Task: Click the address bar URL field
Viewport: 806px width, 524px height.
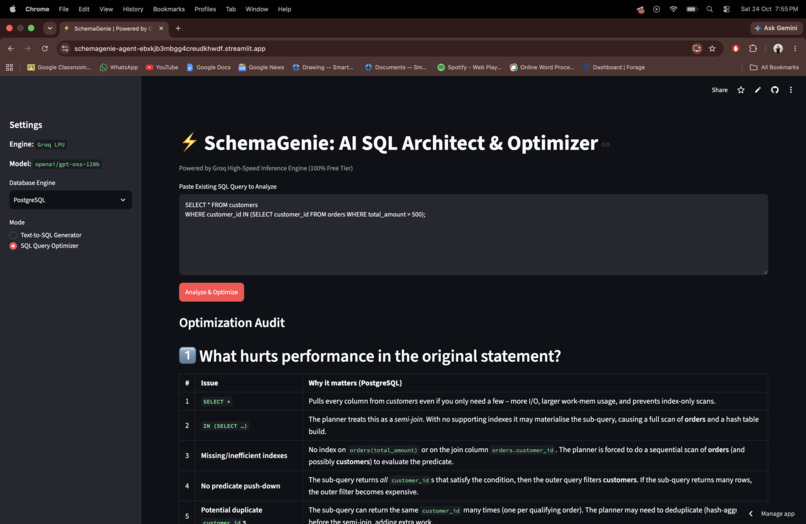Action: pyautogui.click(x=380, y=48)
